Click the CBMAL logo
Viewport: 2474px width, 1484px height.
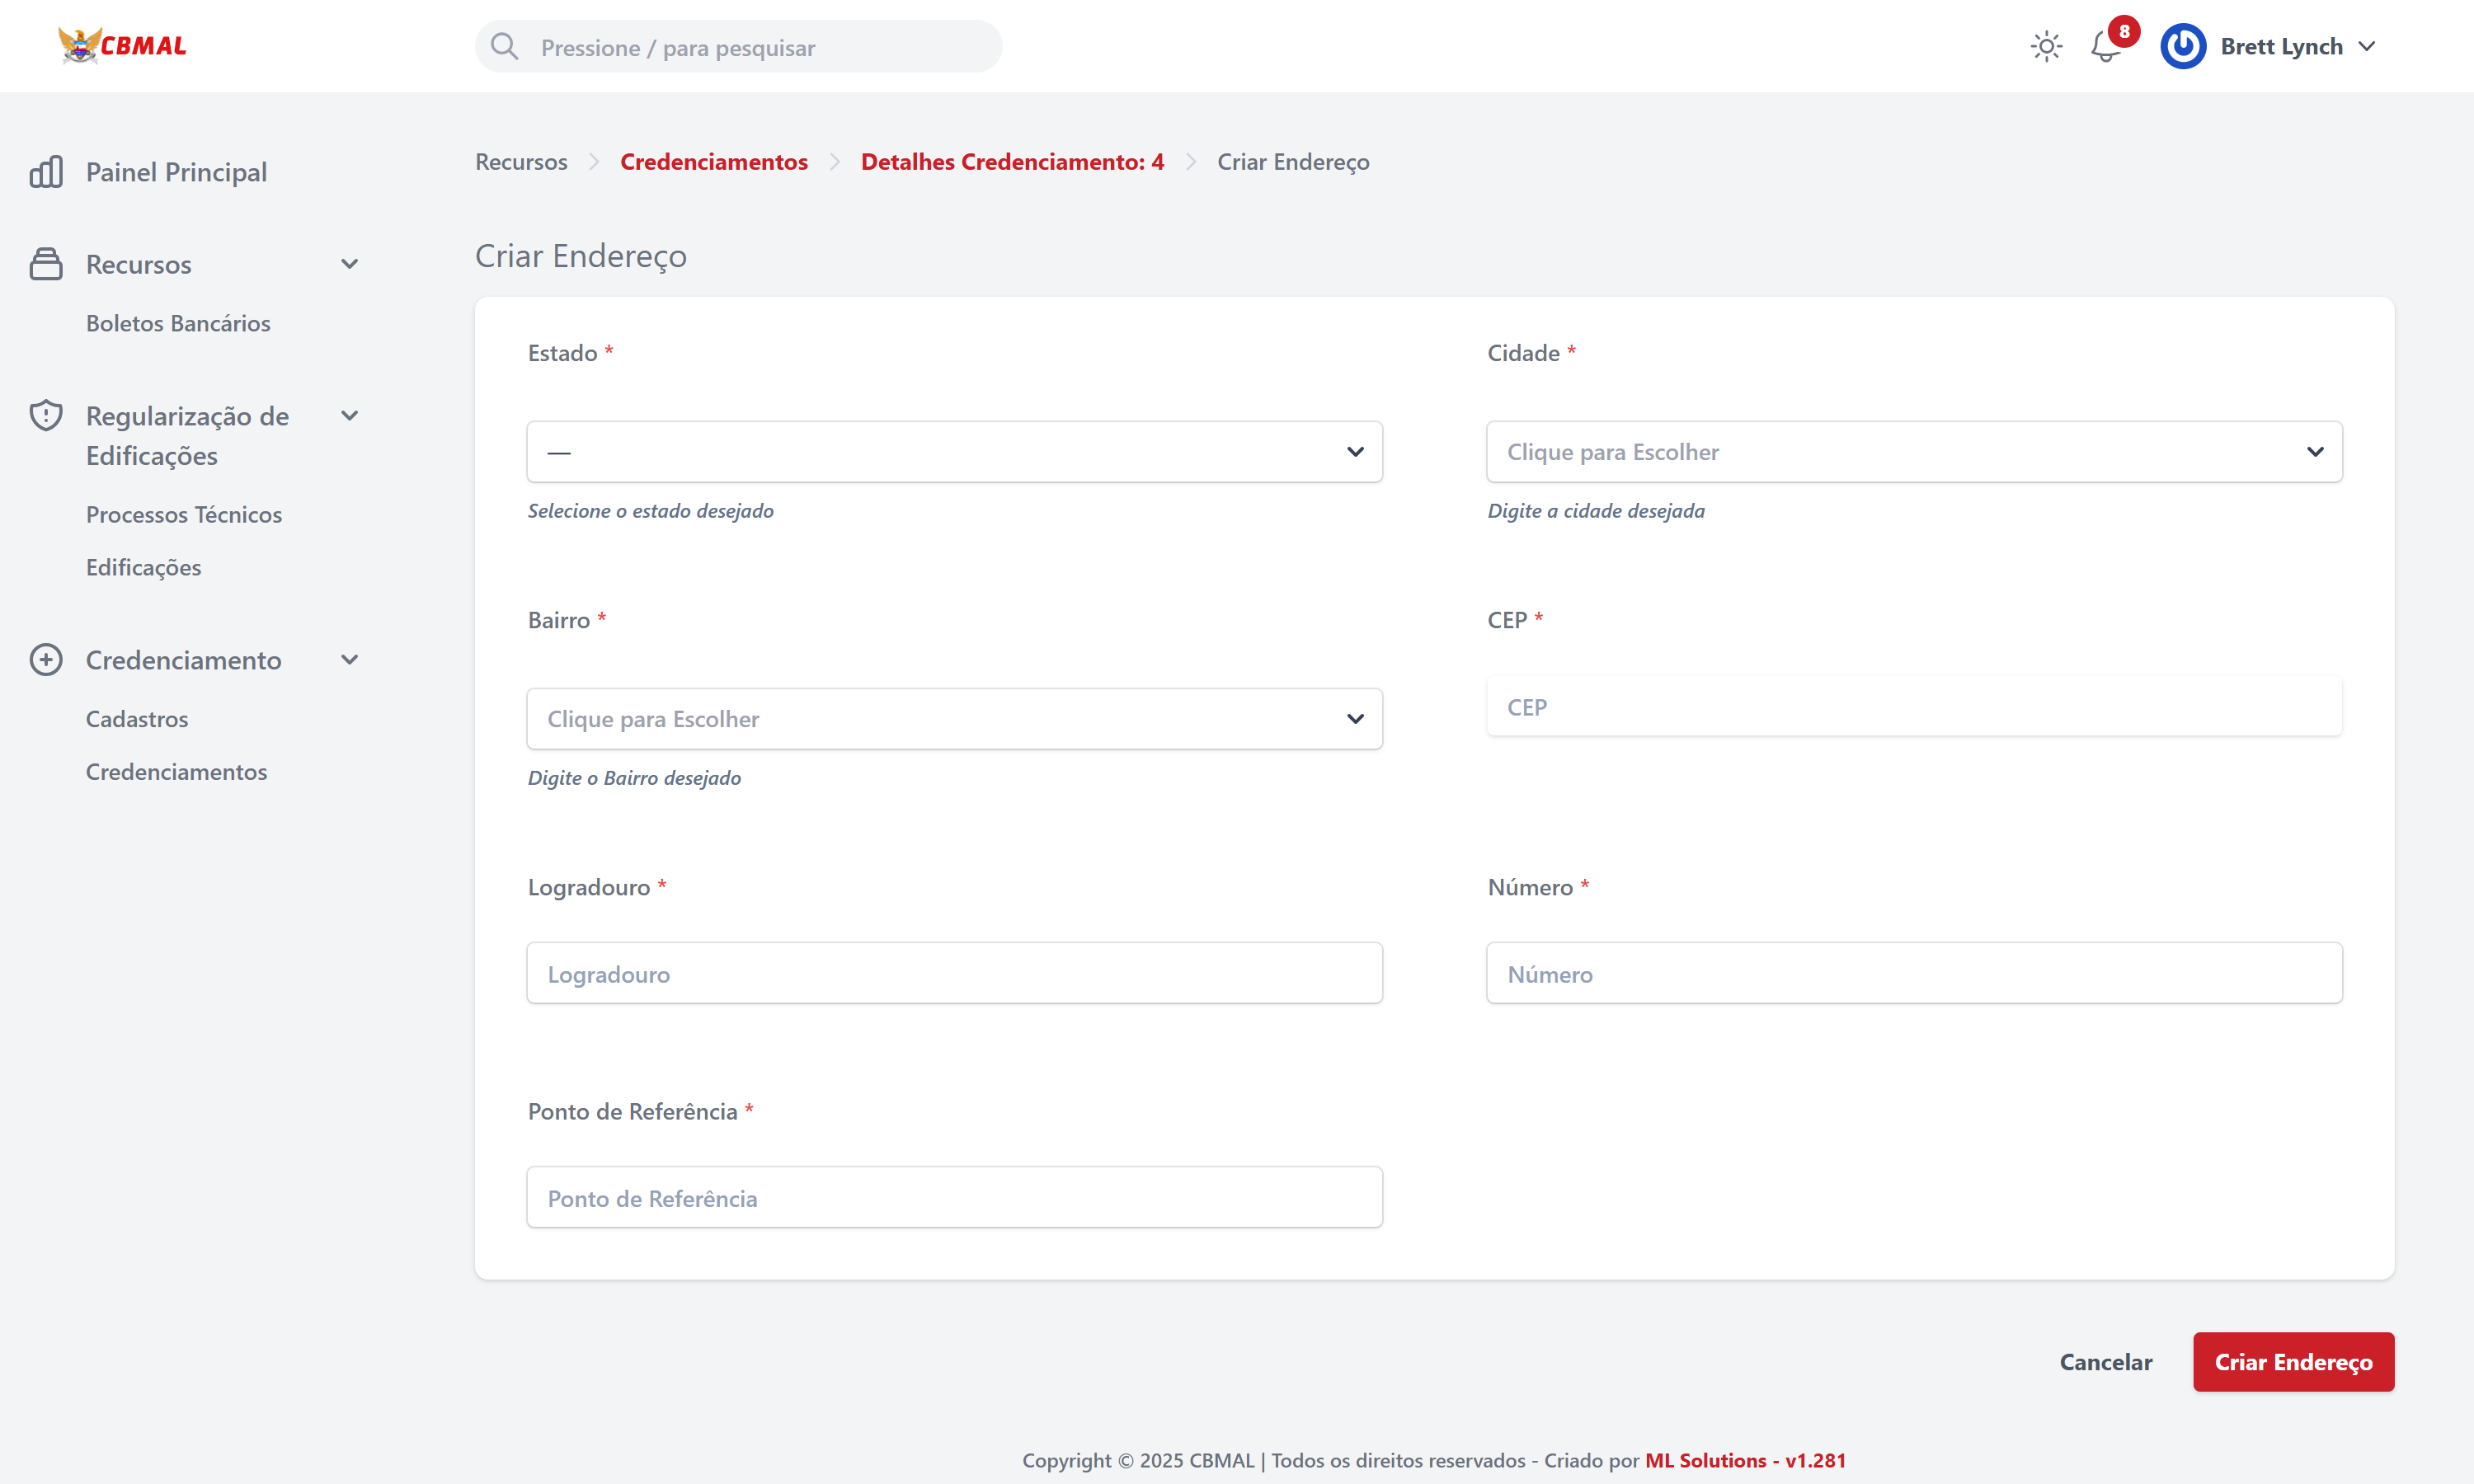[x=122, y=46]
